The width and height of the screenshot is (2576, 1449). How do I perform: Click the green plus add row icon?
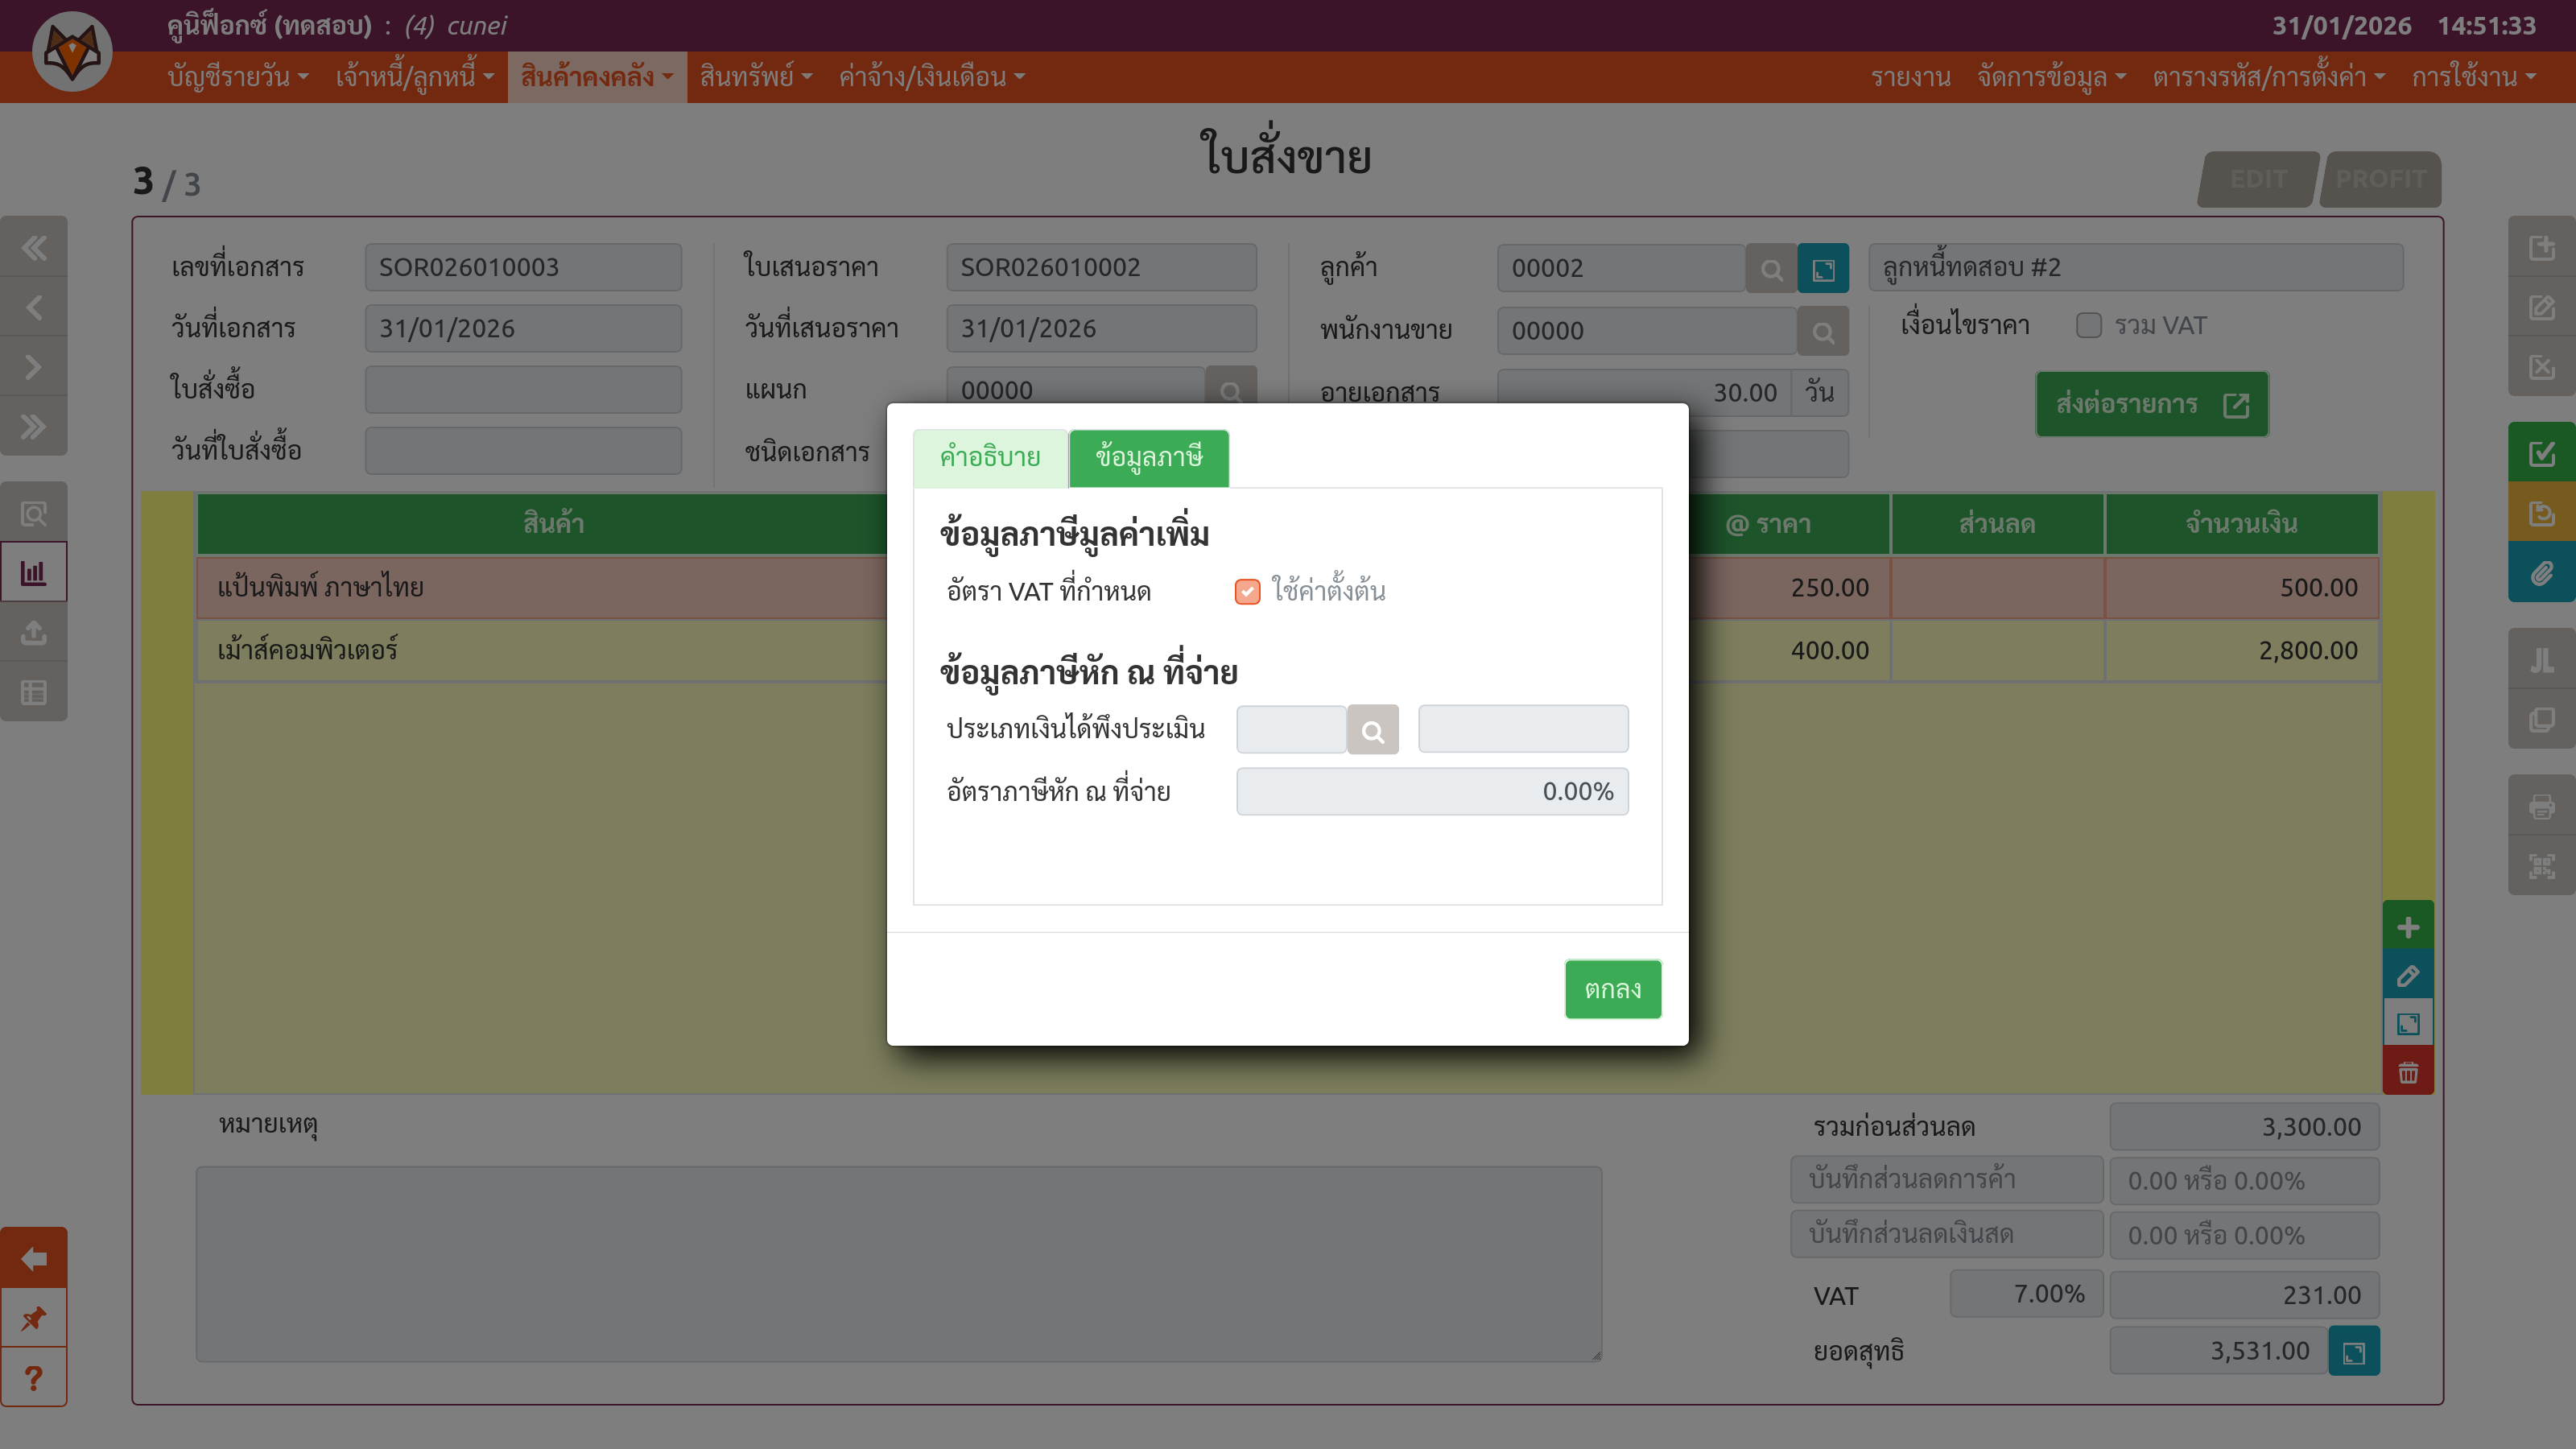[x=2407, y=927]
